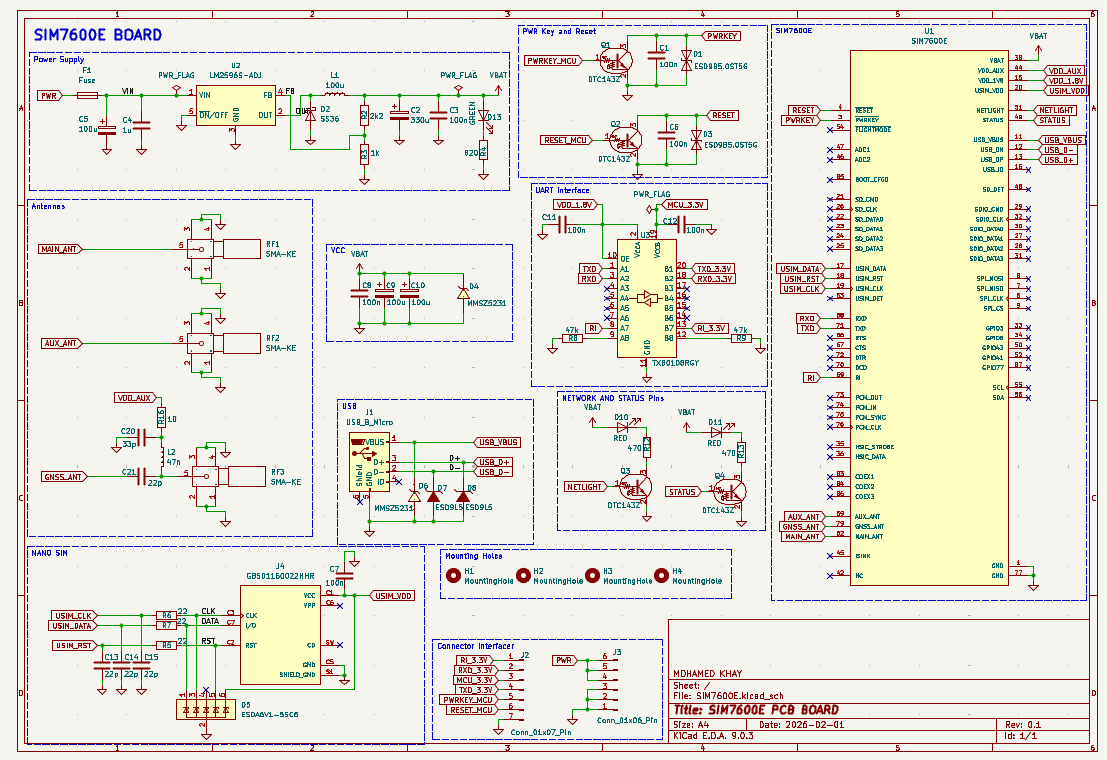The height and width of the screenshot is (760, 1107).
Task: Select the D4 MMSZ5231 zener in VCC block
Action: [464, 292]
